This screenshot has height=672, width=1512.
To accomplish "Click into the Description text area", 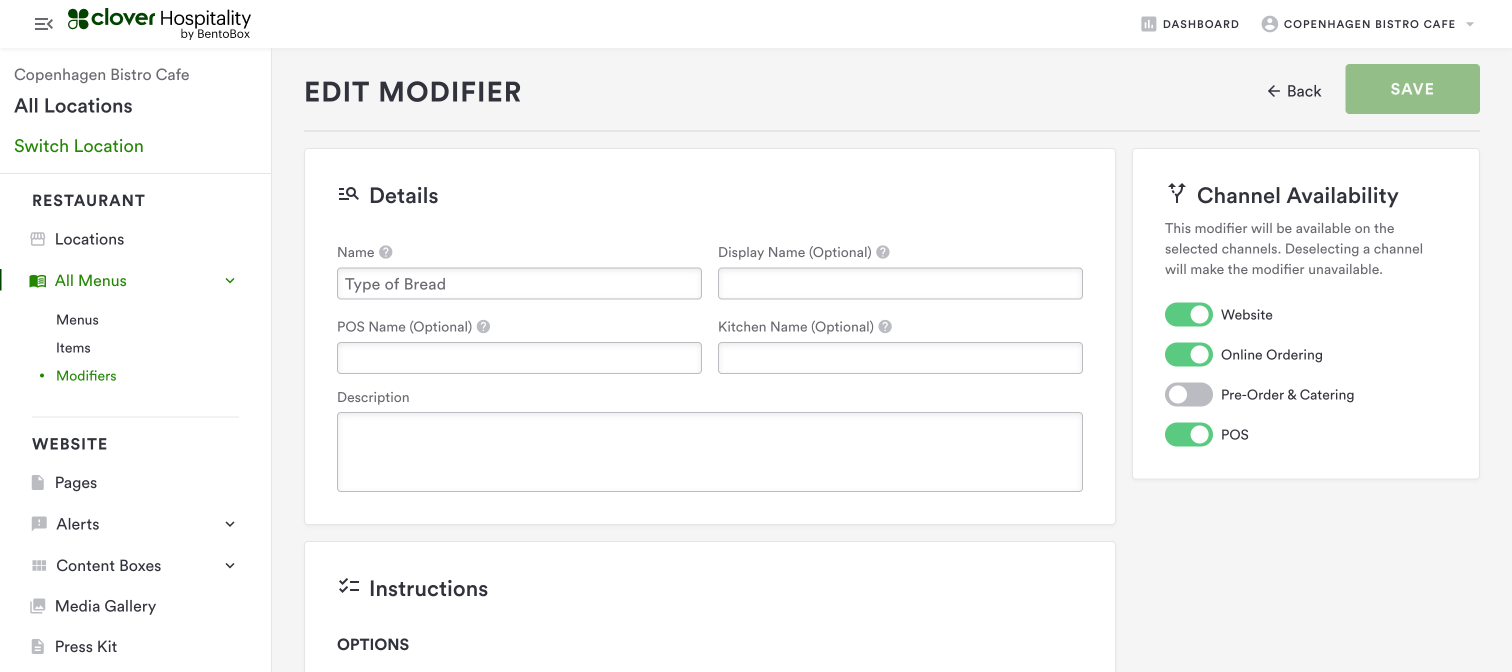I will [x=709, y=452].
